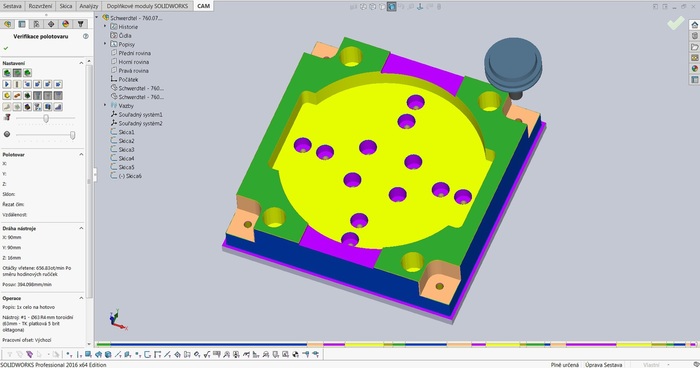
Task: Open the DimXpert crosshair tab icon
Action: [x=51, y=24]
